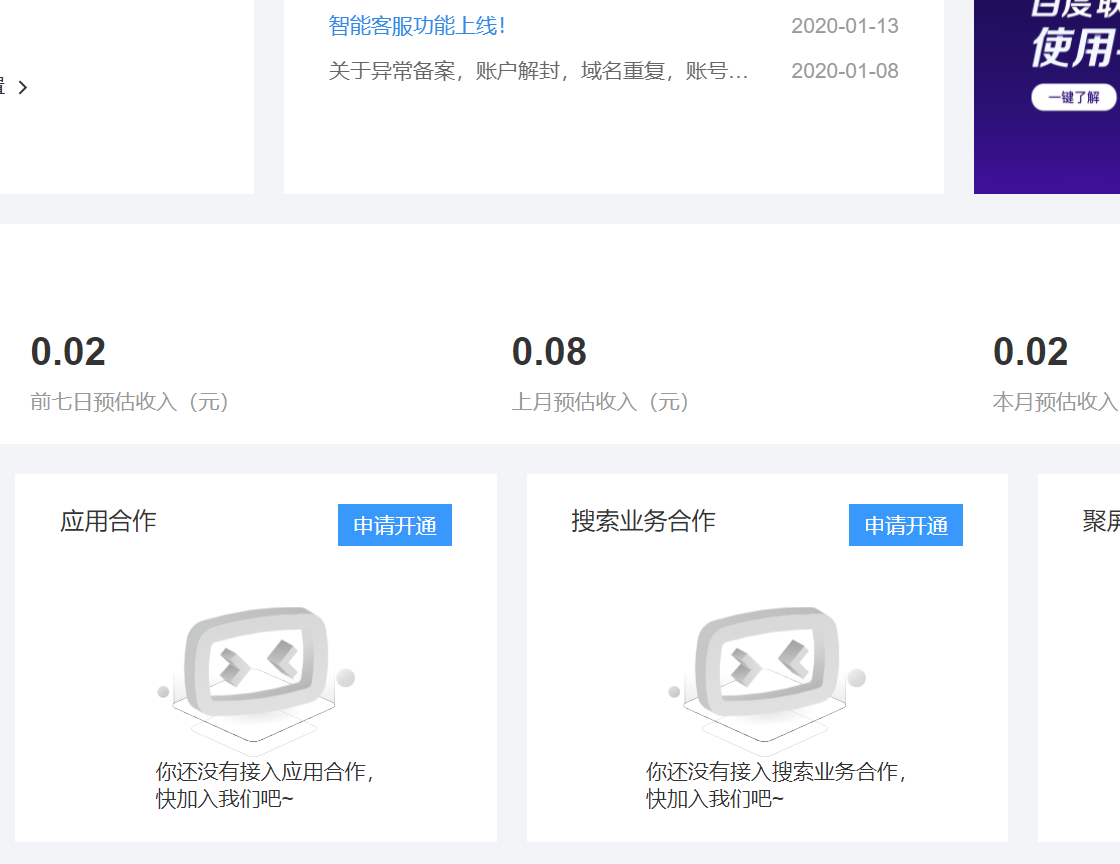Click the 前七日预估收入（元）label
Image resolution: width=1120 pixels, height=864 pixels.
pyautogui.click(x=130, y=402)
